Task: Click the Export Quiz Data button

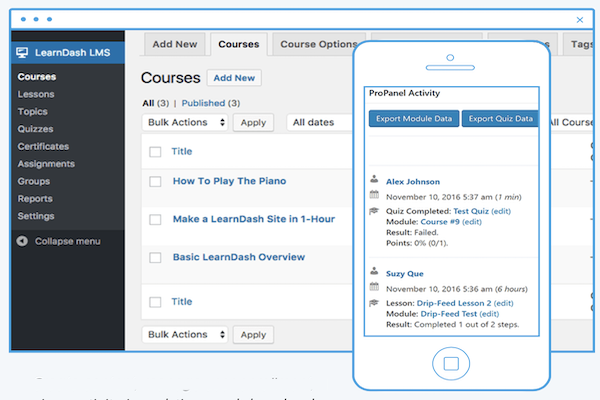Action: [500, 119]
